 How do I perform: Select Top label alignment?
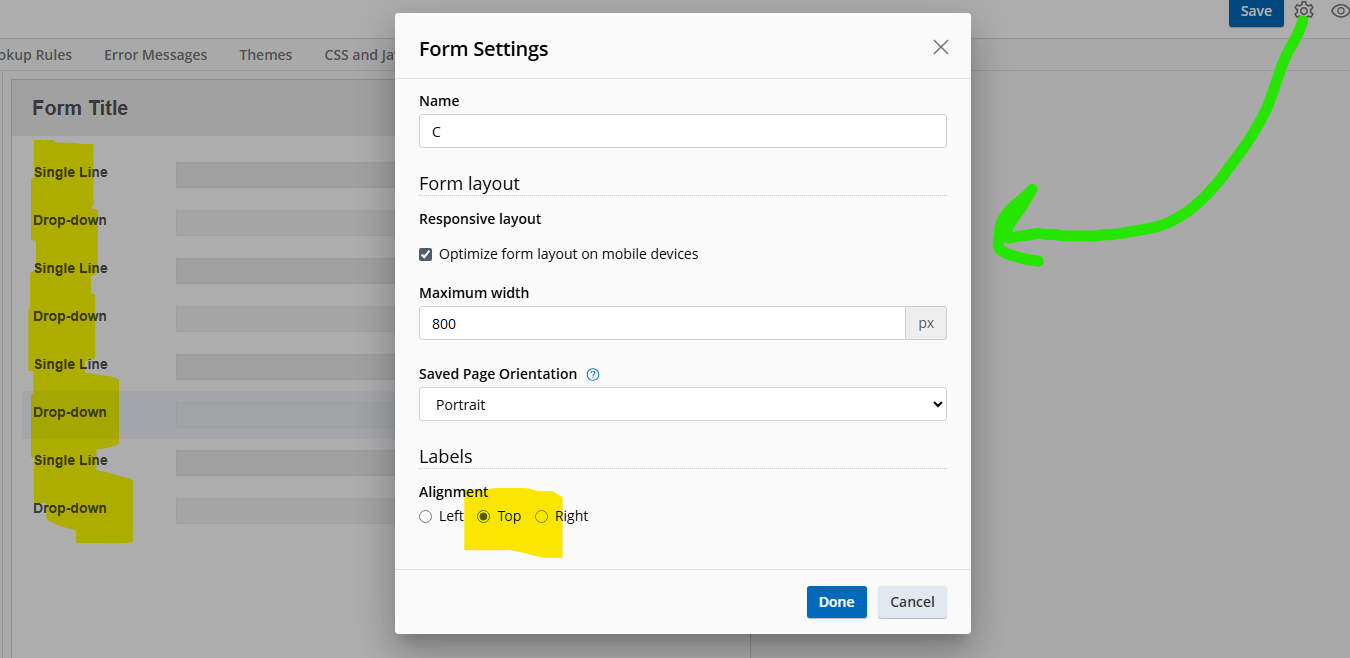484,516
